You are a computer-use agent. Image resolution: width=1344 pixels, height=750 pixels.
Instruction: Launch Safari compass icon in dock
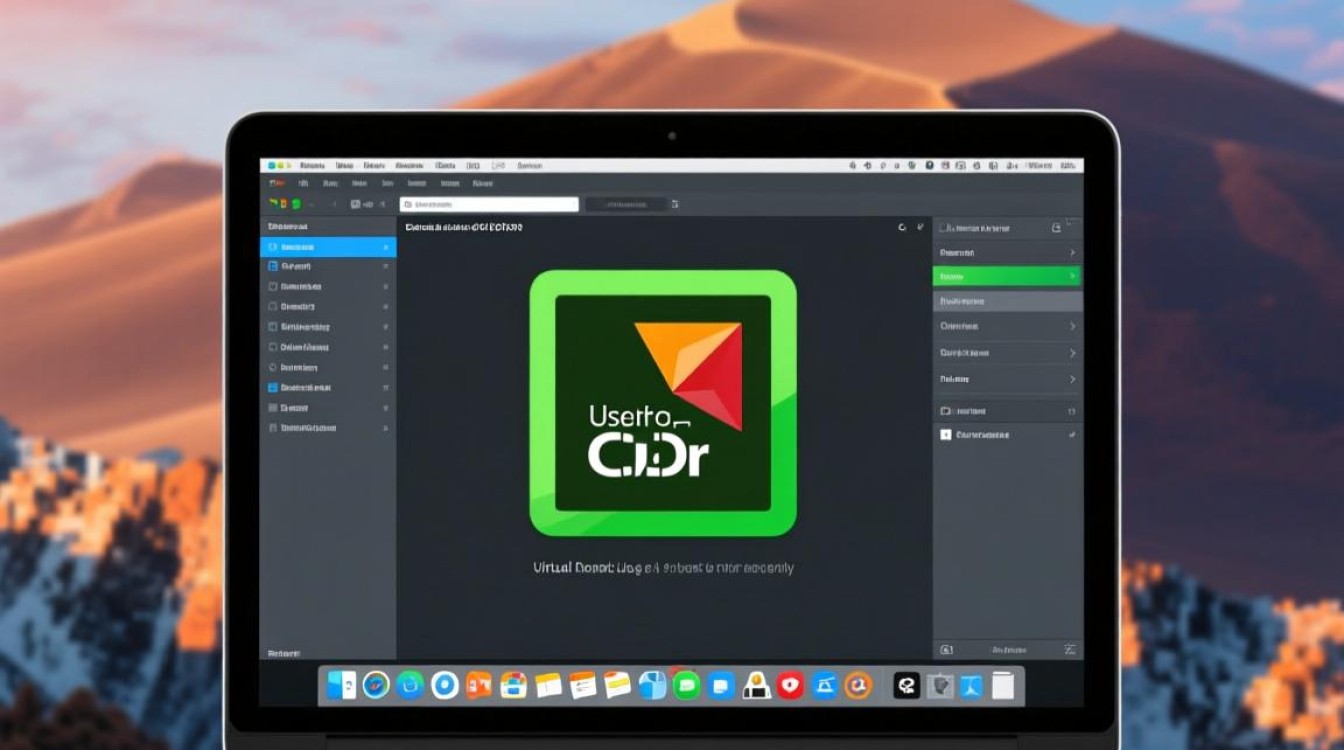pos(376,685)
